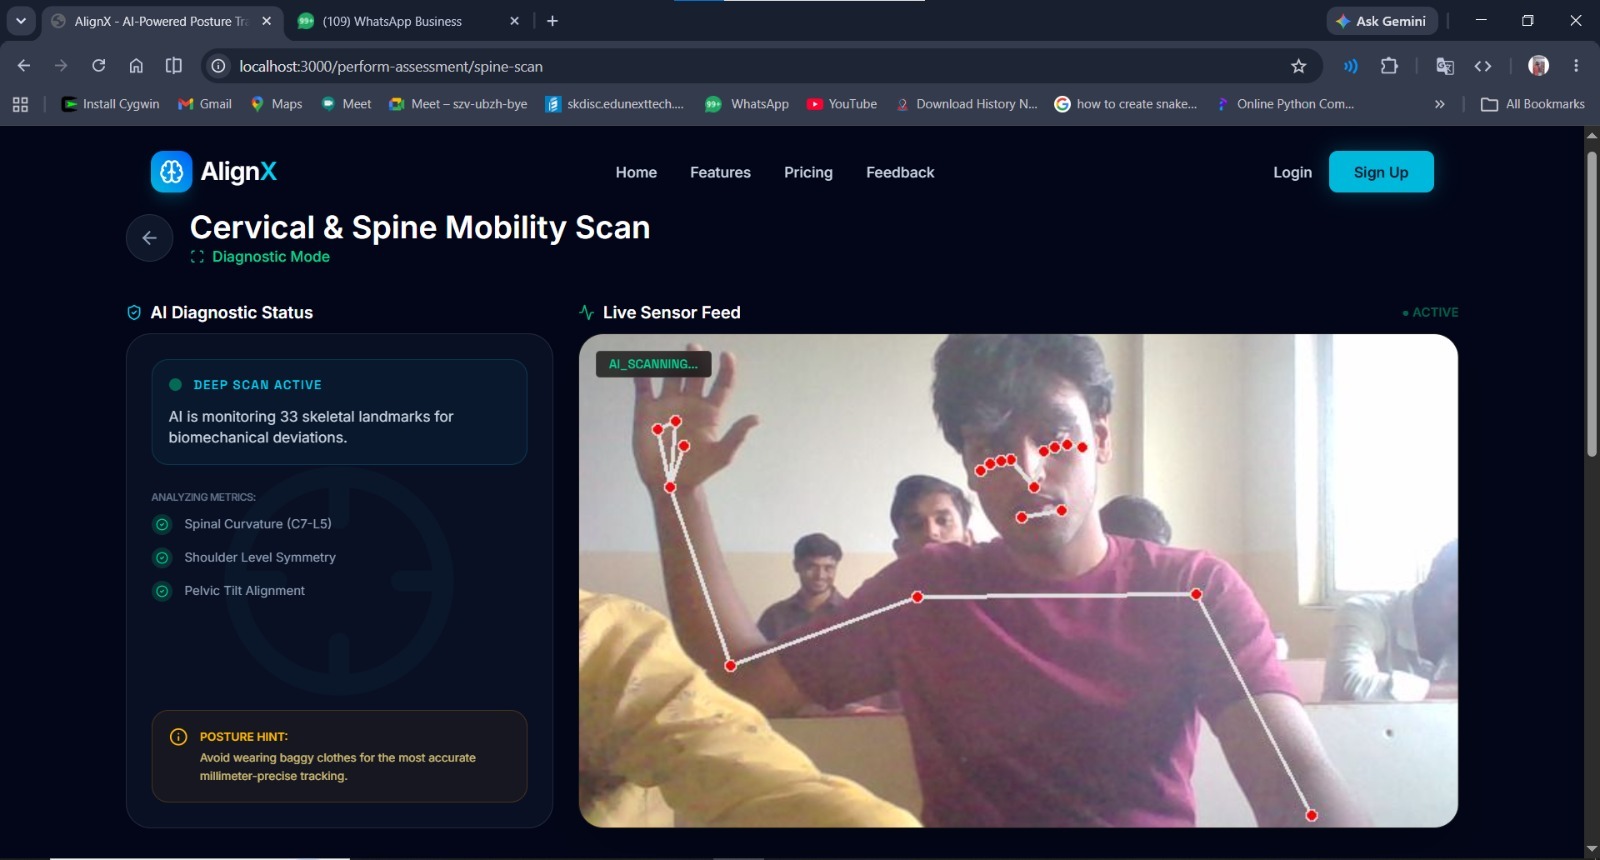This screenshot has height=860, width=1600.
Task: Open the browser Home page icon
Action: [136, 66]
